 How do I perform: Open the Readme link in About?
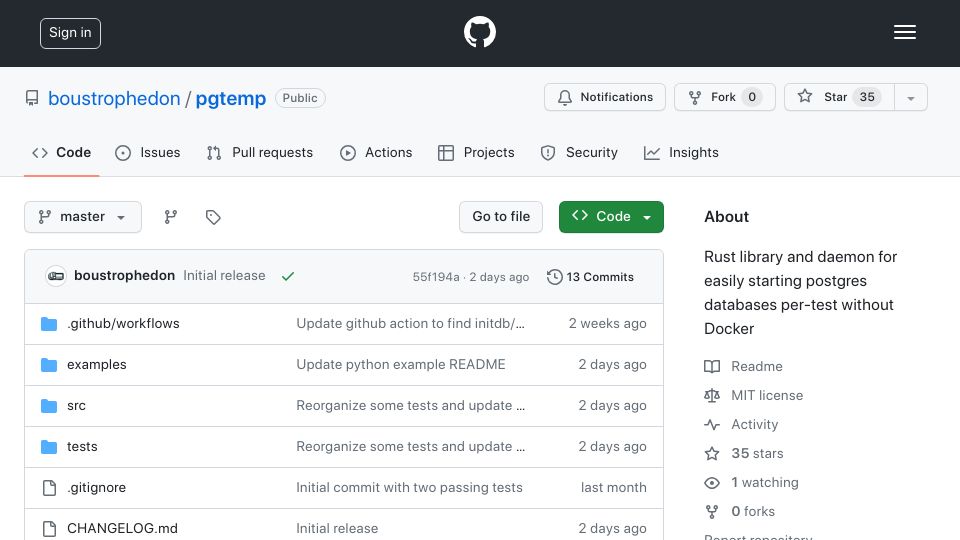pyautogui.click(x=757, y=366)
